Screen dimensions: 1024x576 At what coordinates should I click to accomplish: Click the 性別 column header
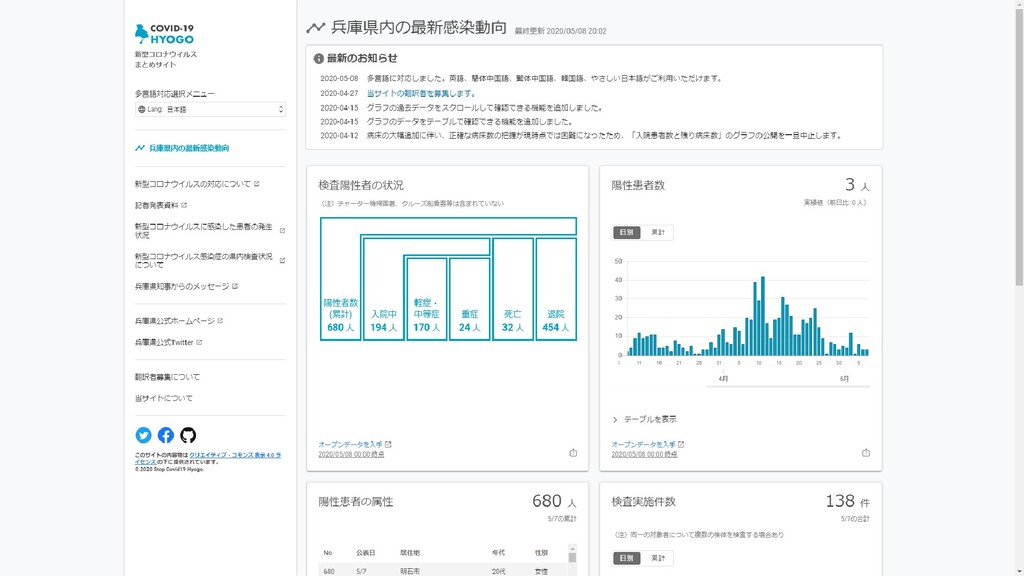pyautogui.click(x=541, y=553)
